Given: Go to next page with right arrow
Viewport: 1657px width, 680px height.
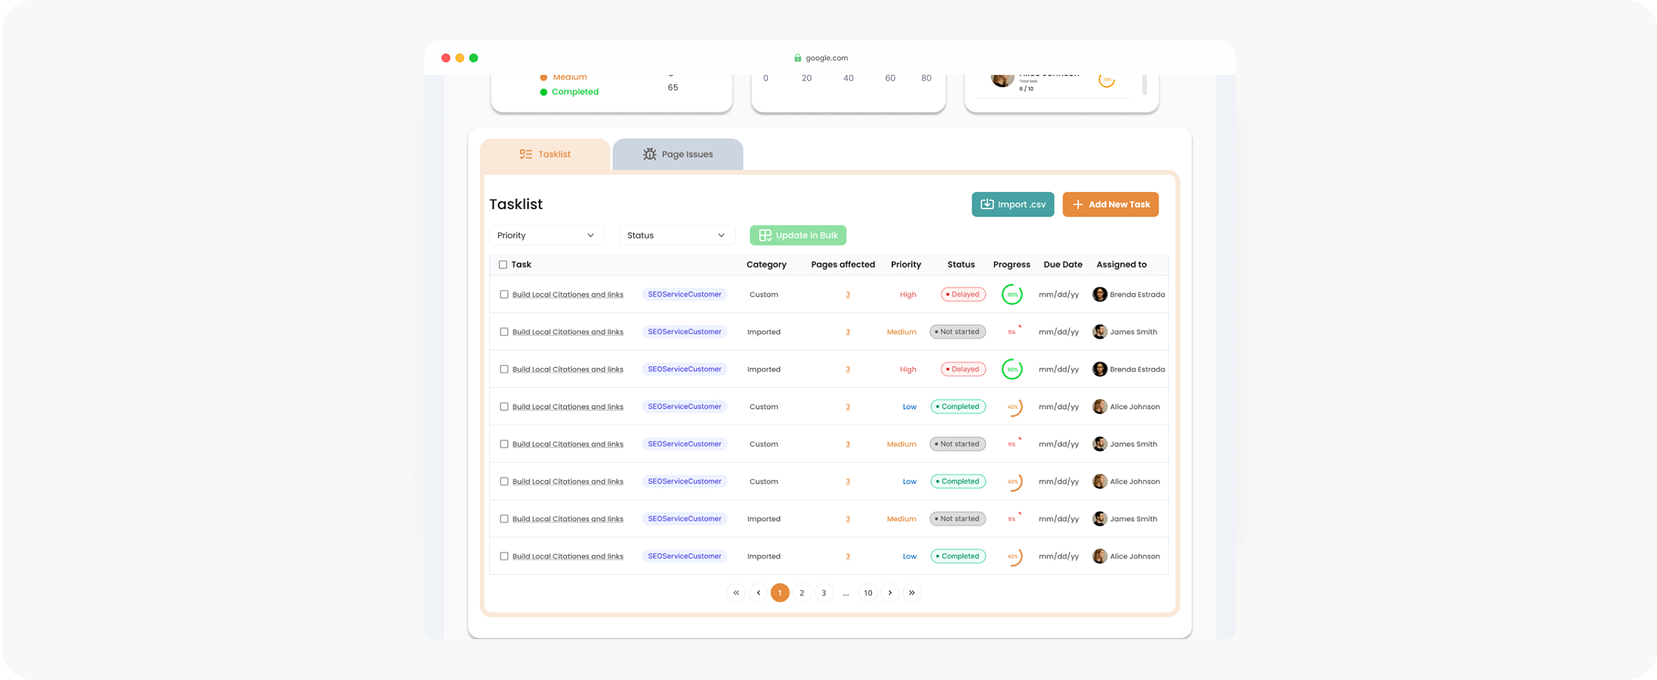Looking at the screenshot, I should coord(890,593).
